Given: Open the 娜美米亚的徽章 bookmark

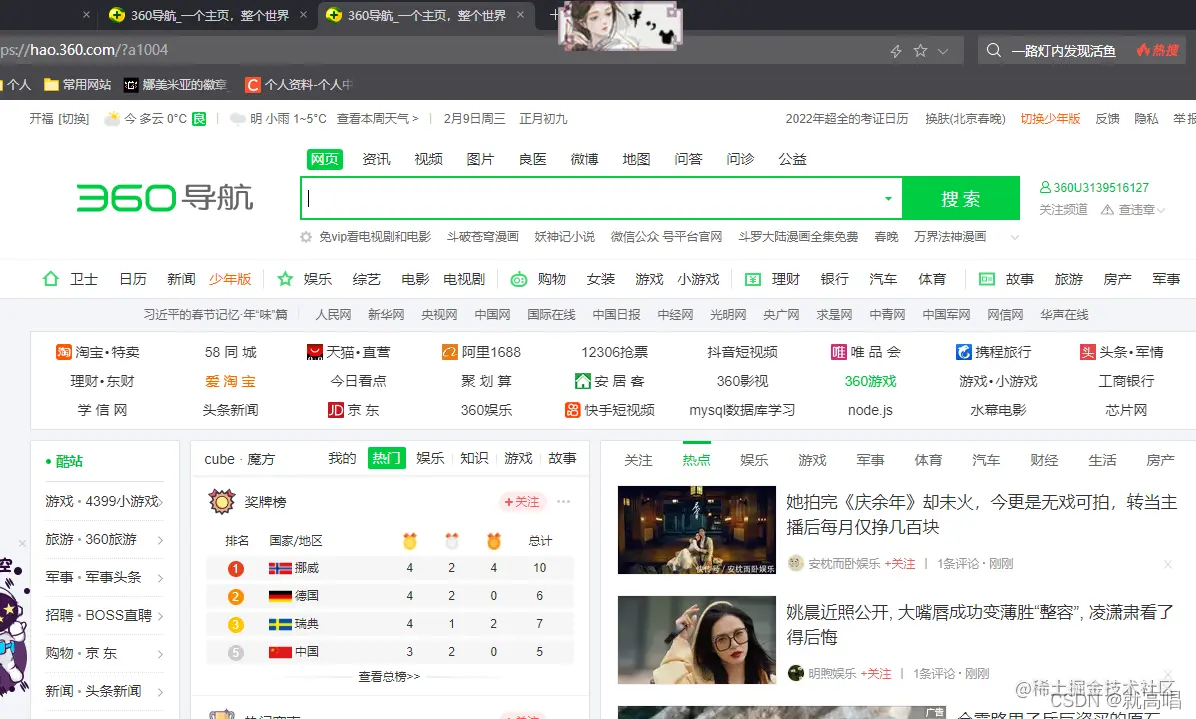Looking at the screenshot, I should click(x=176, y=85).
